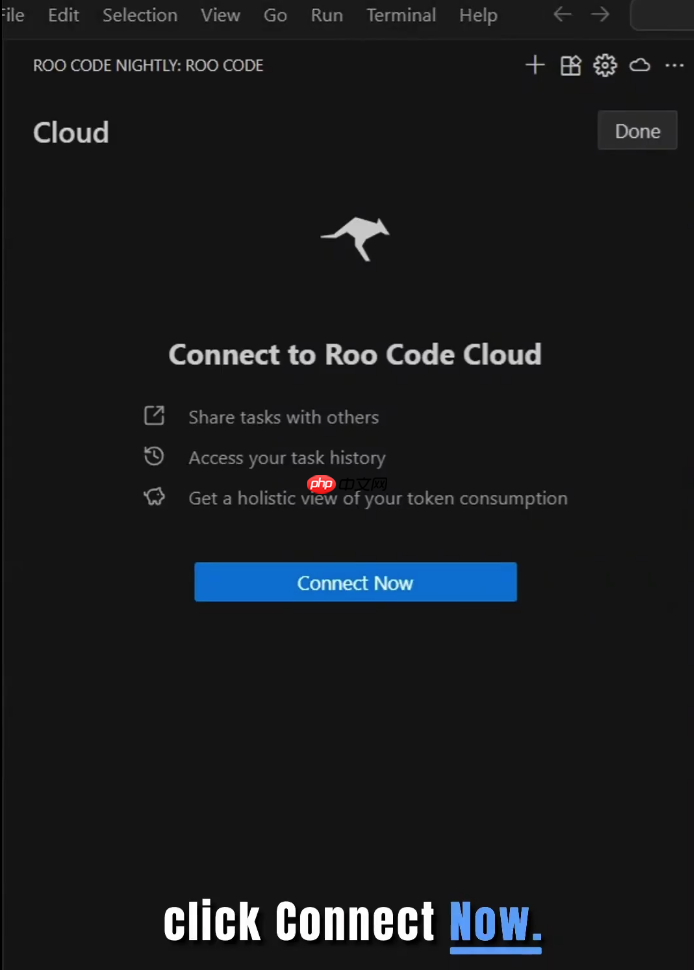Click the piggy bank token consumption icon
The width and height of the screenshot is (694, 970).
tap(154, 495)
